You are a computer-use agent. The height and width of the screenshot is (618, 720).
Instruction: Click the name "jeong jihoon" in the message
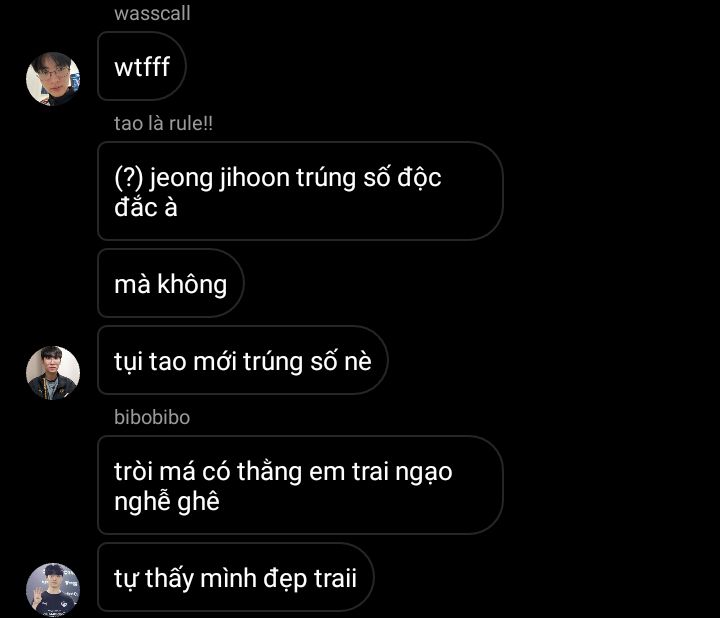(219, 178)
